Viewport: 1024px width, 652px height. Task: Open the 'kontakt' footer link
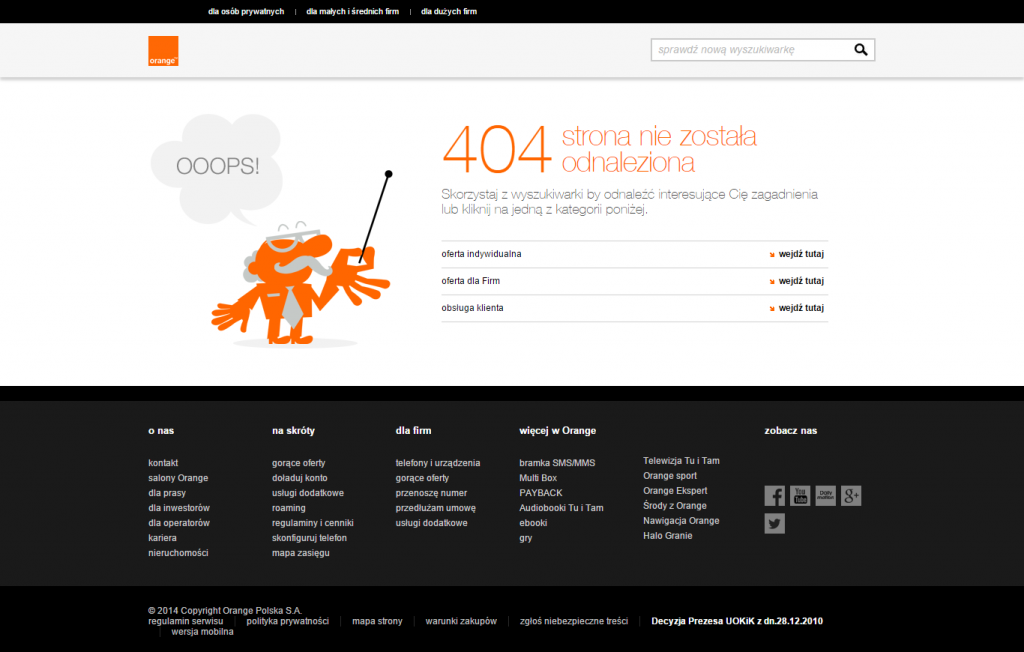point(163,463)
